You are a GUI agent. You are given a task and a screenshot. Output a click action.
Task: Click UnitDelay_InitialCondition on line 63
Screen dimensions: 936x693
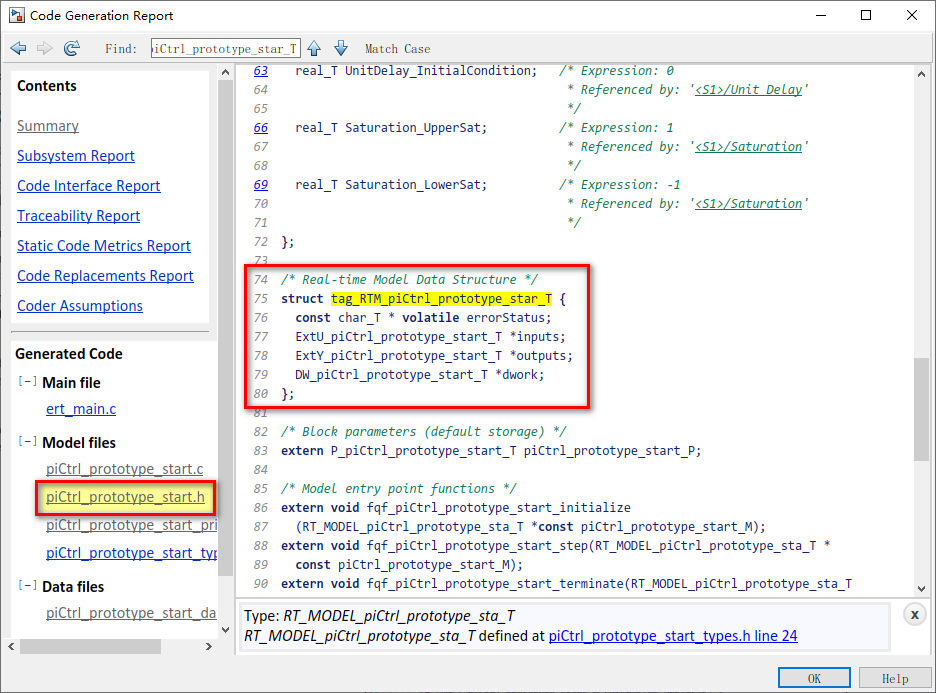click(438, 71)
